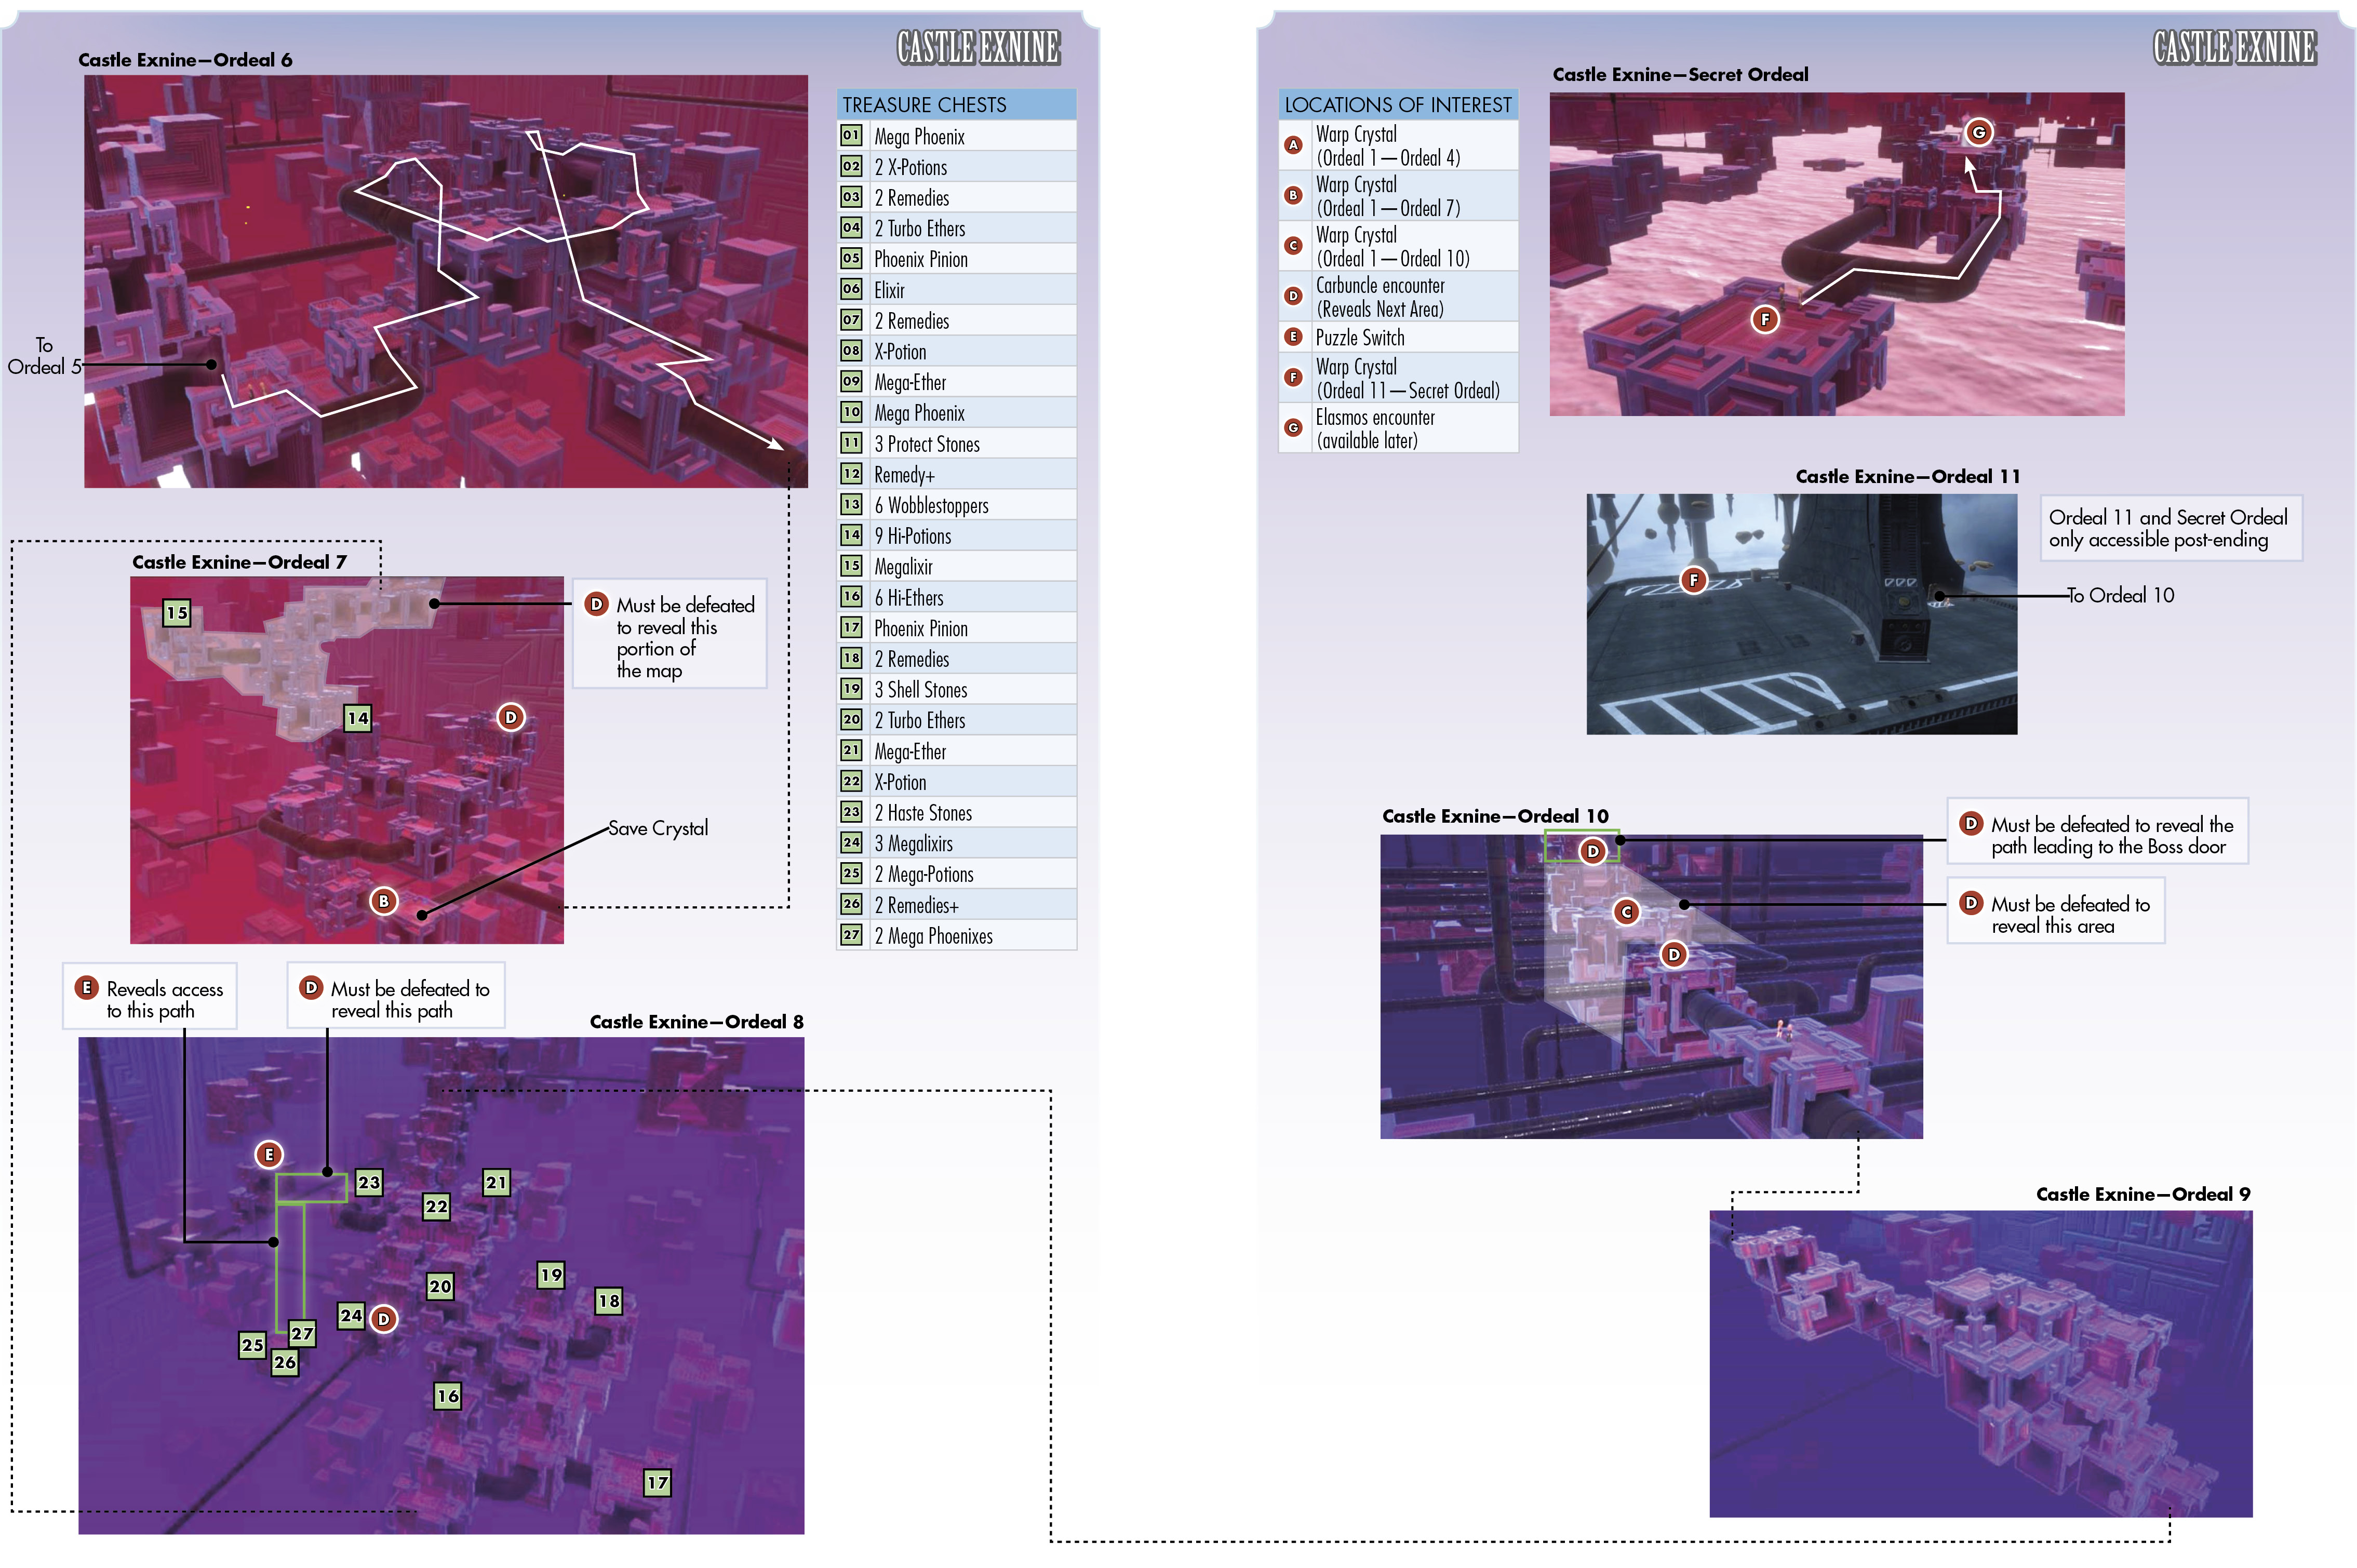Image resolution: width=2357 pixels, height=1568 pixels.
Task: Click chest marker 18 on the Ordeal 8 map
Action: [609, 1301]
